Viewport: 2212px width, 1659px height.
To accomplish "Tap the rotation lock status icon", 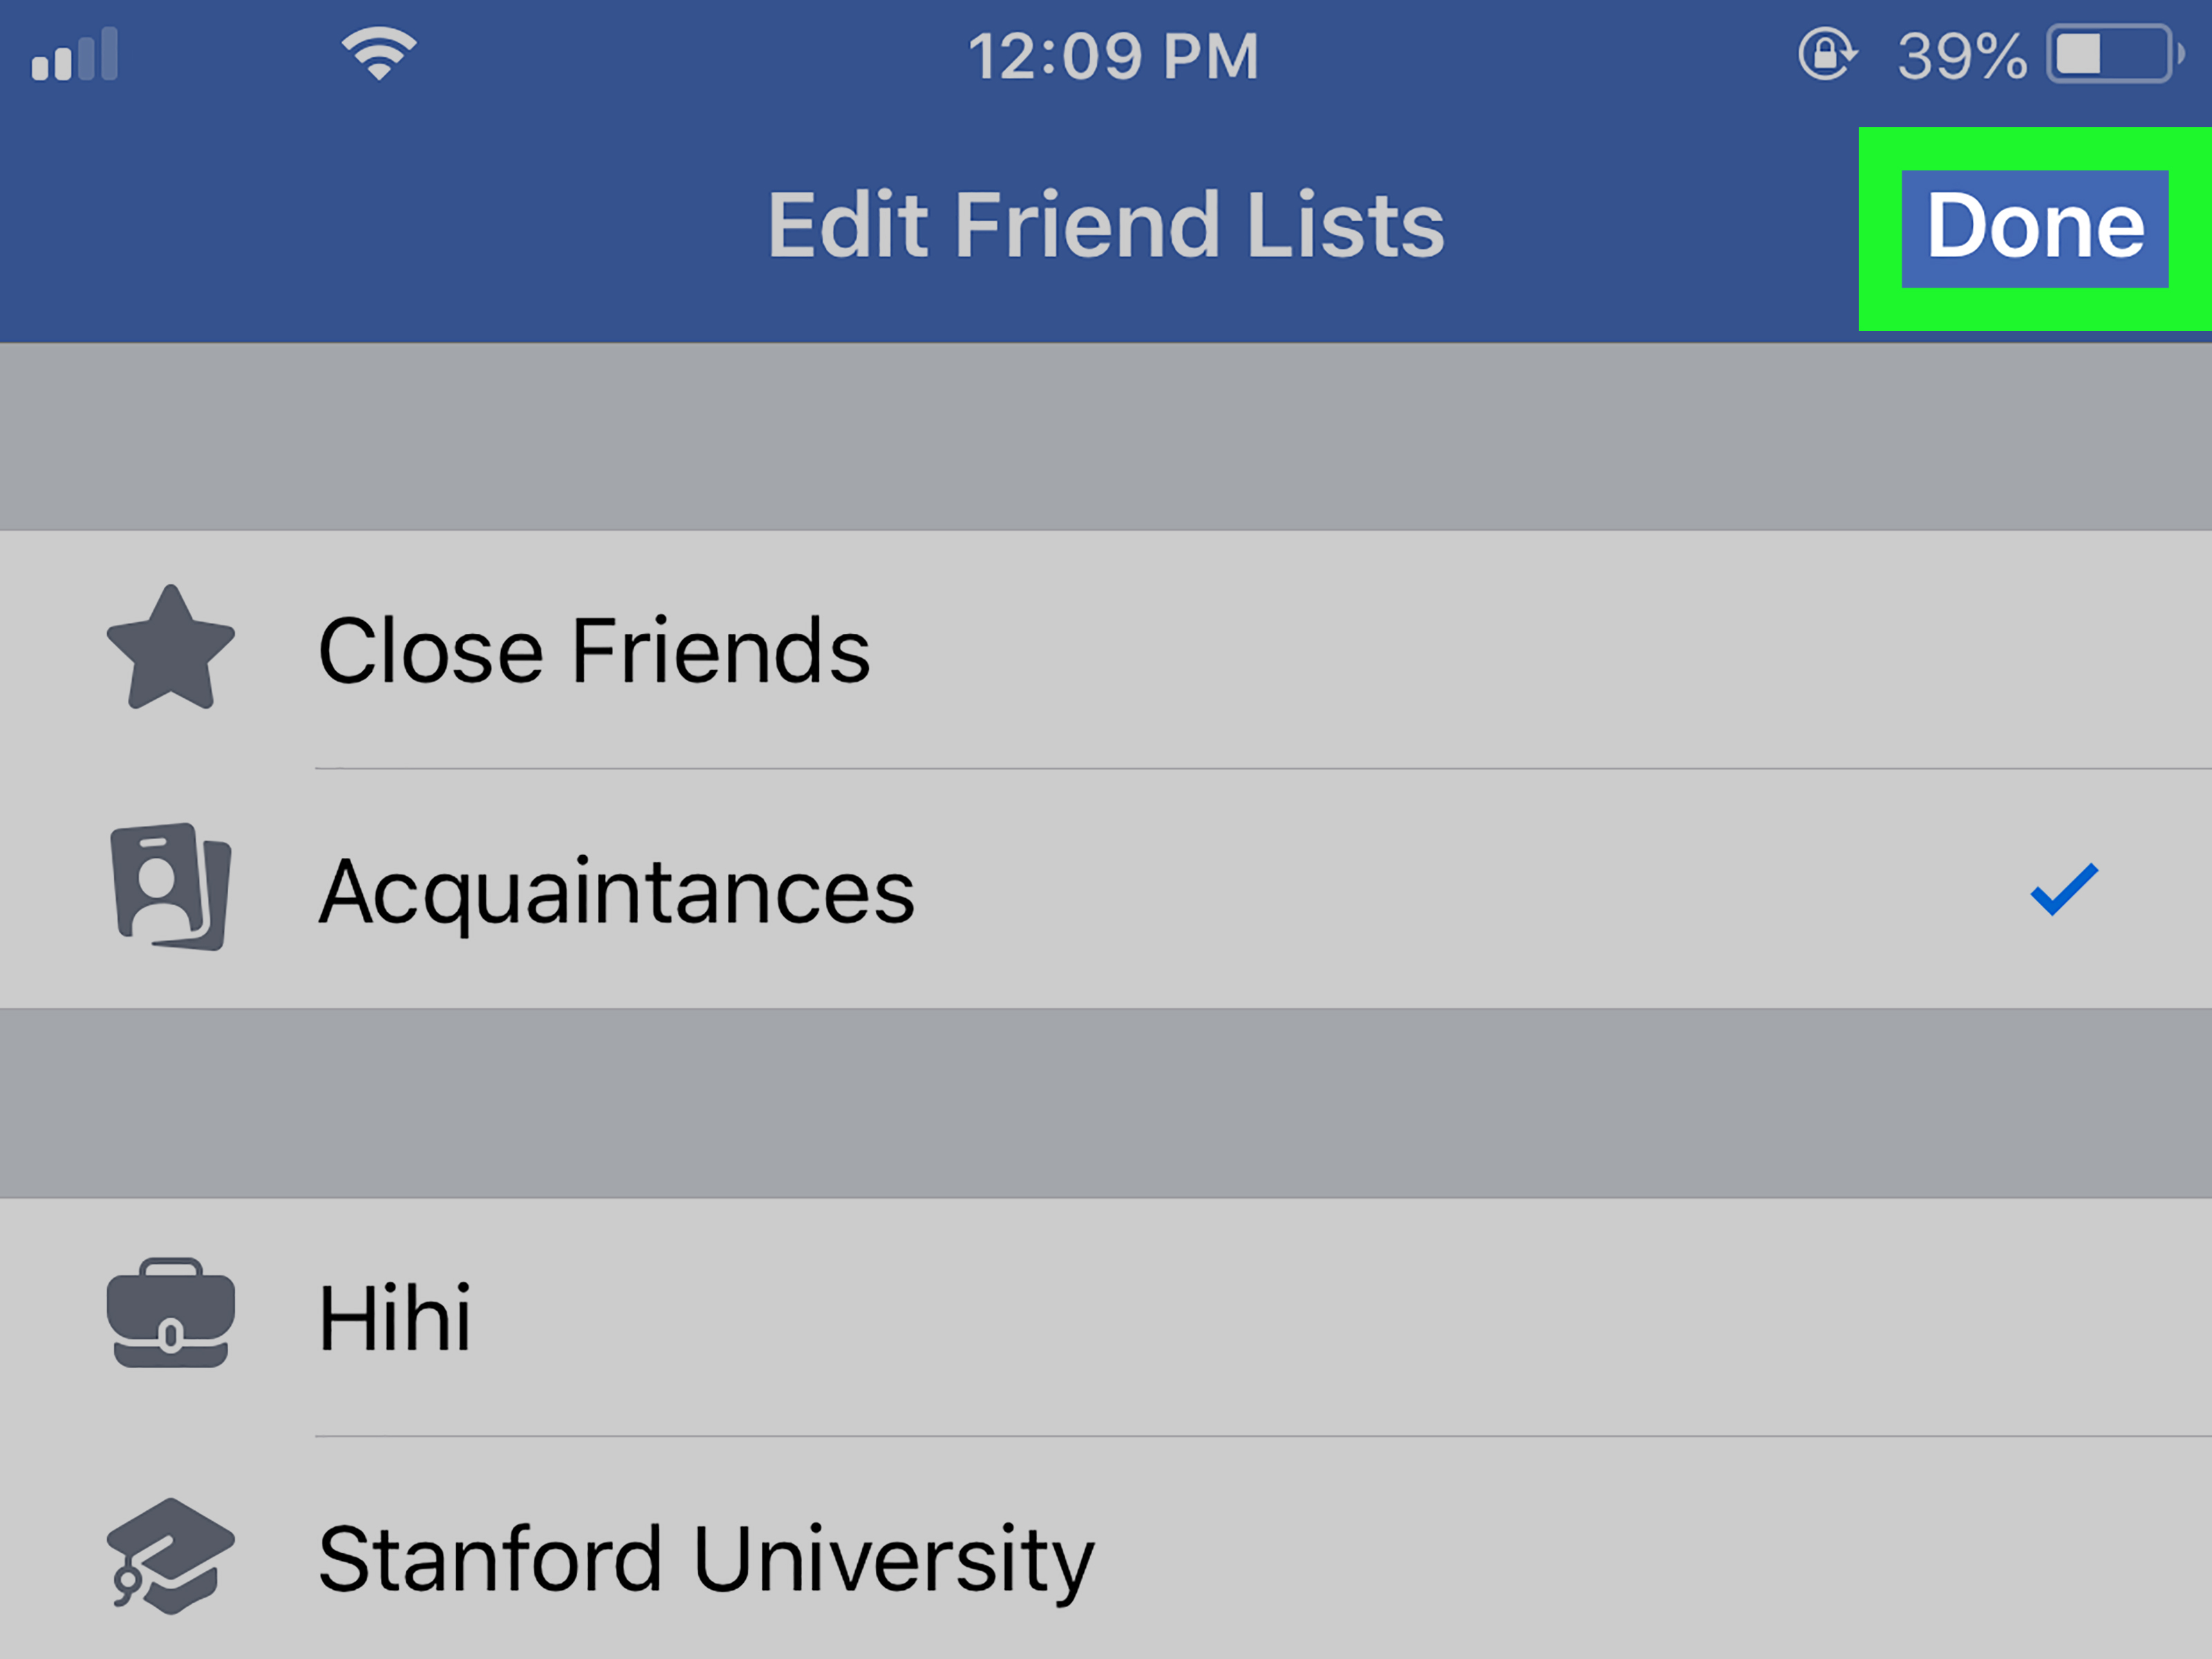I will tap(1826, 54).
